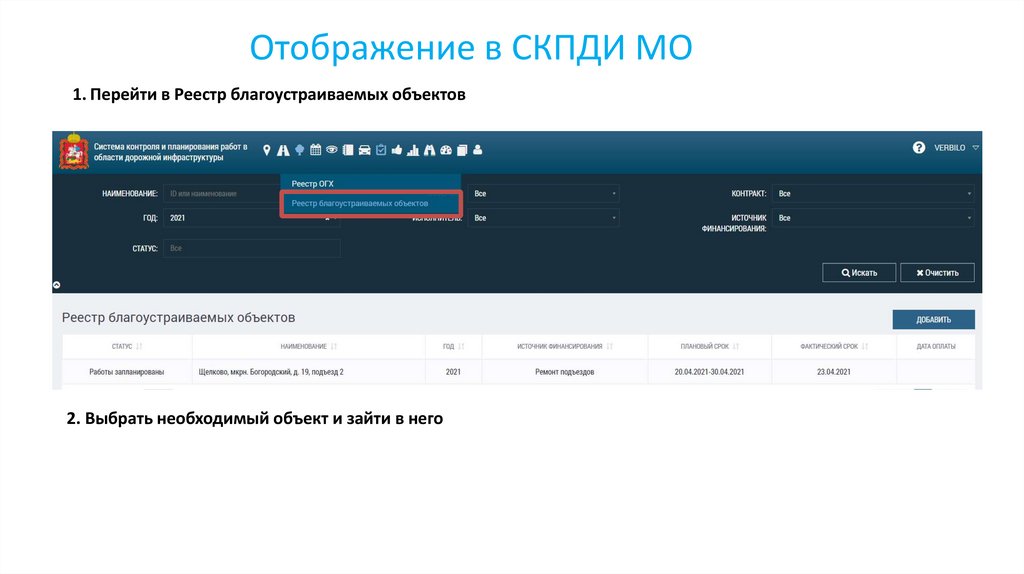This screenshot has width=1024, height=574.
Task: Open the VERBILO user dropdown
Action: coord(956,148)
